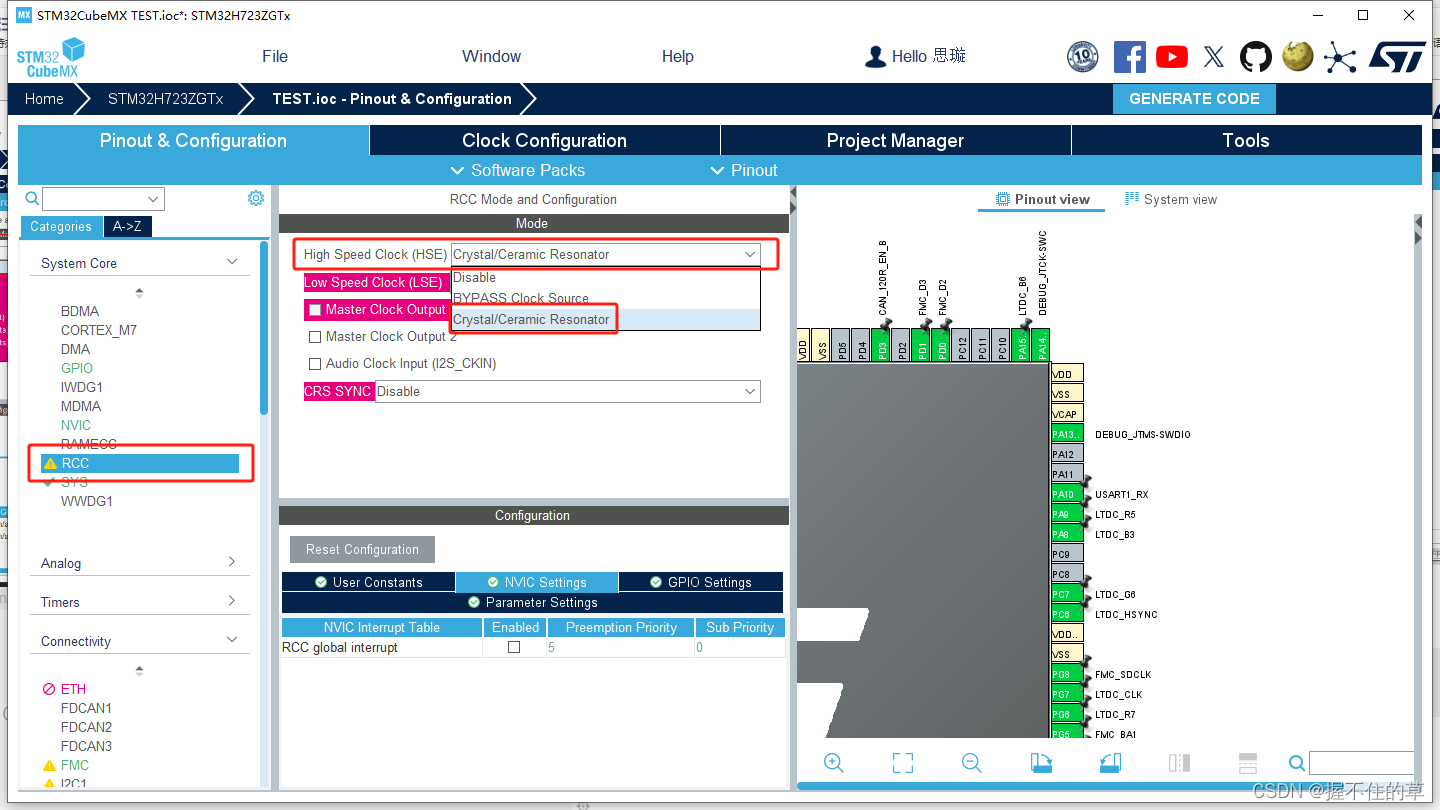The height and width of the screenshot is (810, 1440).
Task: Click the ST community network icon
Action: click(x=1340, y=57)
